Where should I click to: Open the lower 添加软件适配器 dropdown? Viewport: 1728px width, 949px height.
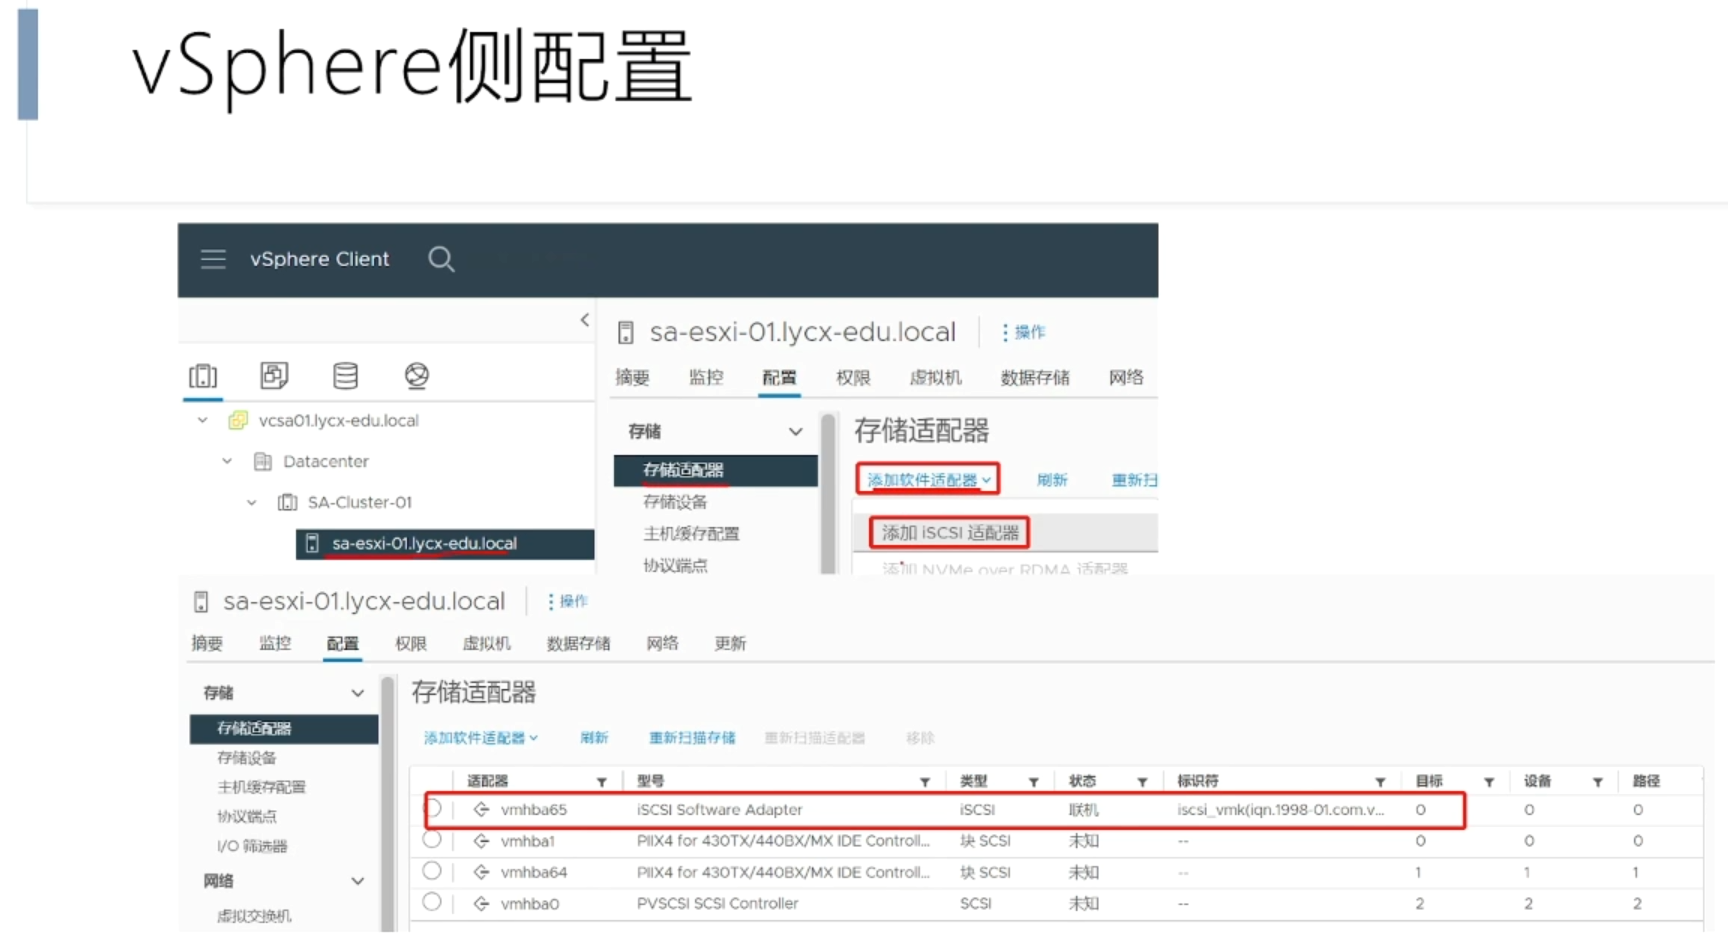(481, 738)
